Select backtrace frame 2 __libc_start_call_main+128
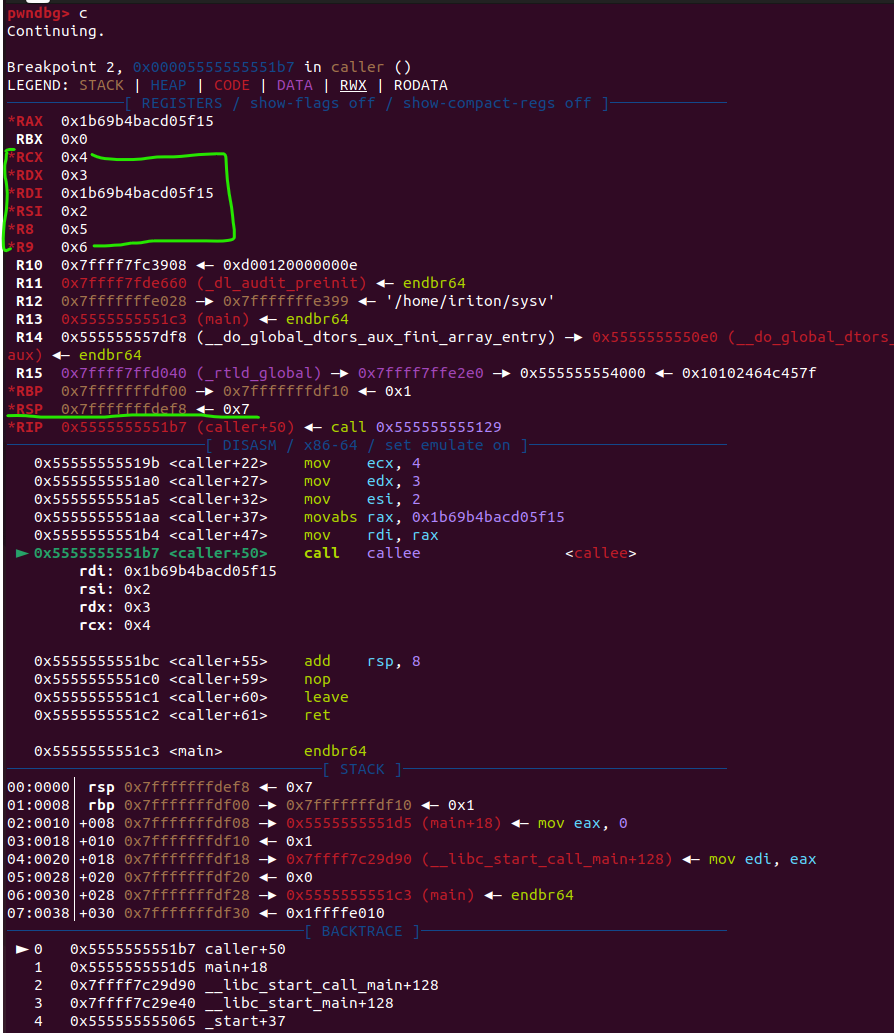This screenshot has height=1033, width=894. point(236,986)
